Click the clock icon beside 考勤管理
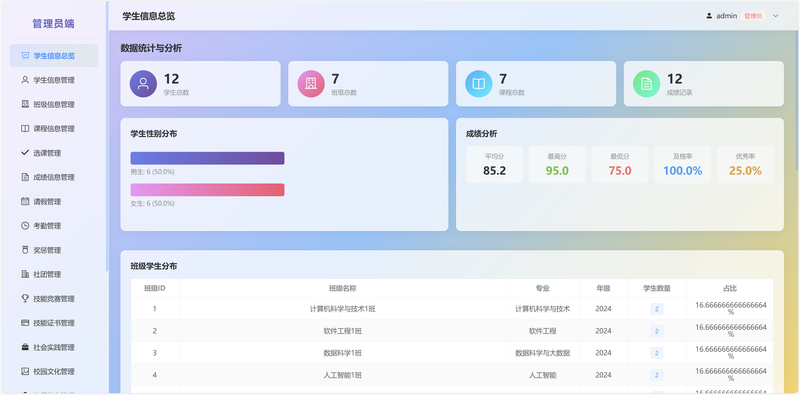The width and height of the screenshot is (800, 395). [25, 226]
